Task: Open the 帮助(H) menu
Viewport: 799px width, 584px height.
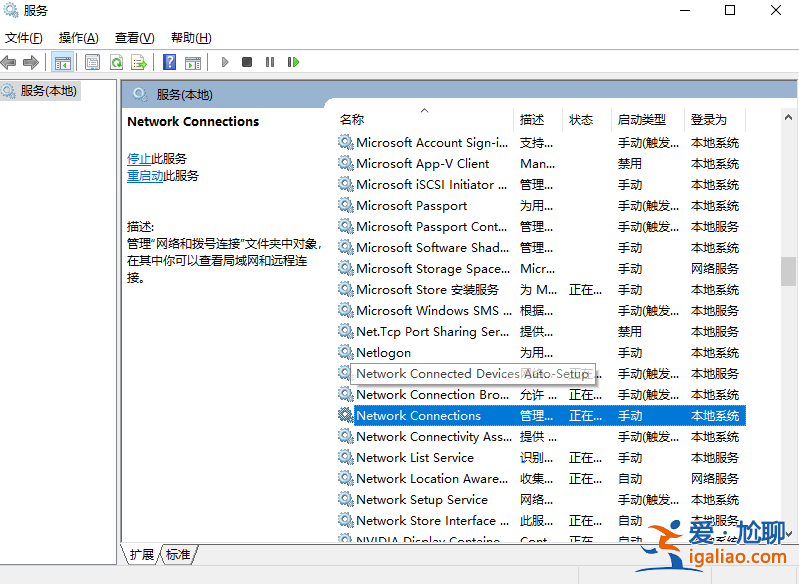Action: (x=191, y=38)
